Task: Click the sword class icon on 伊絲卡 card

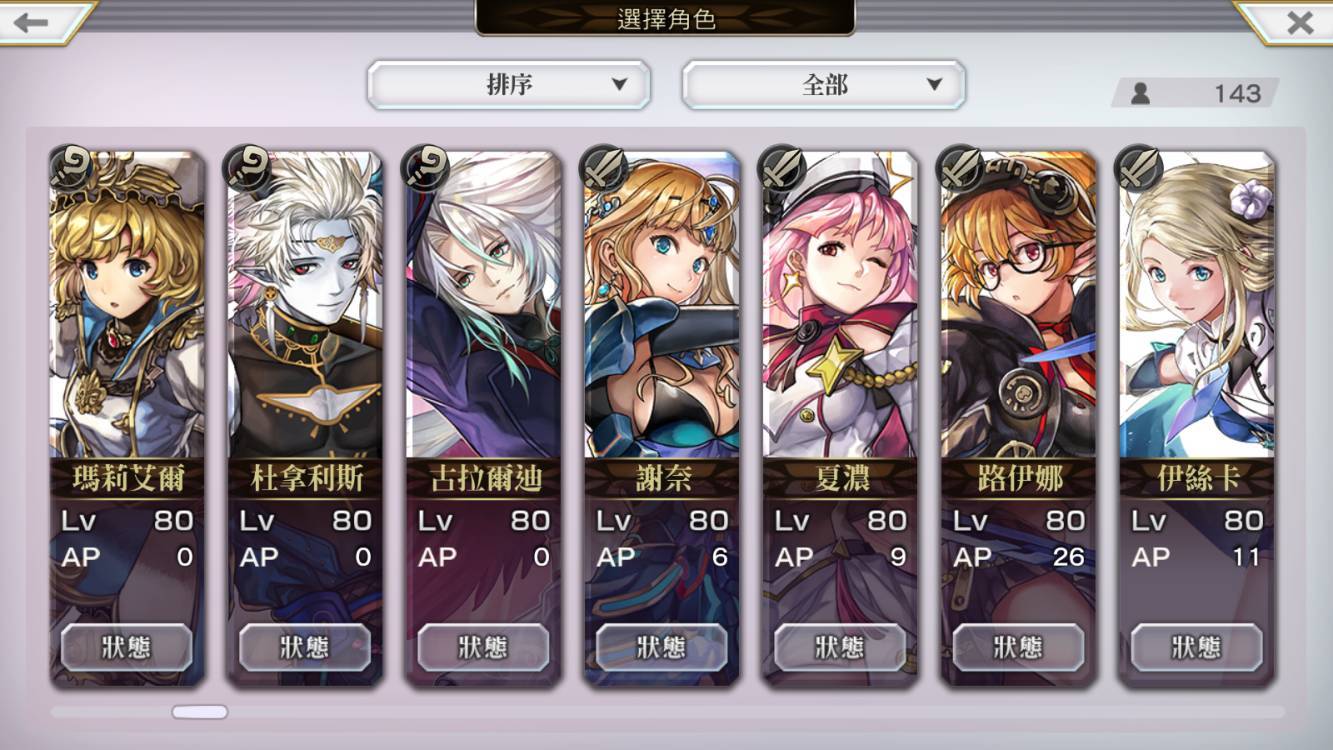Action: pos(1137,167)
